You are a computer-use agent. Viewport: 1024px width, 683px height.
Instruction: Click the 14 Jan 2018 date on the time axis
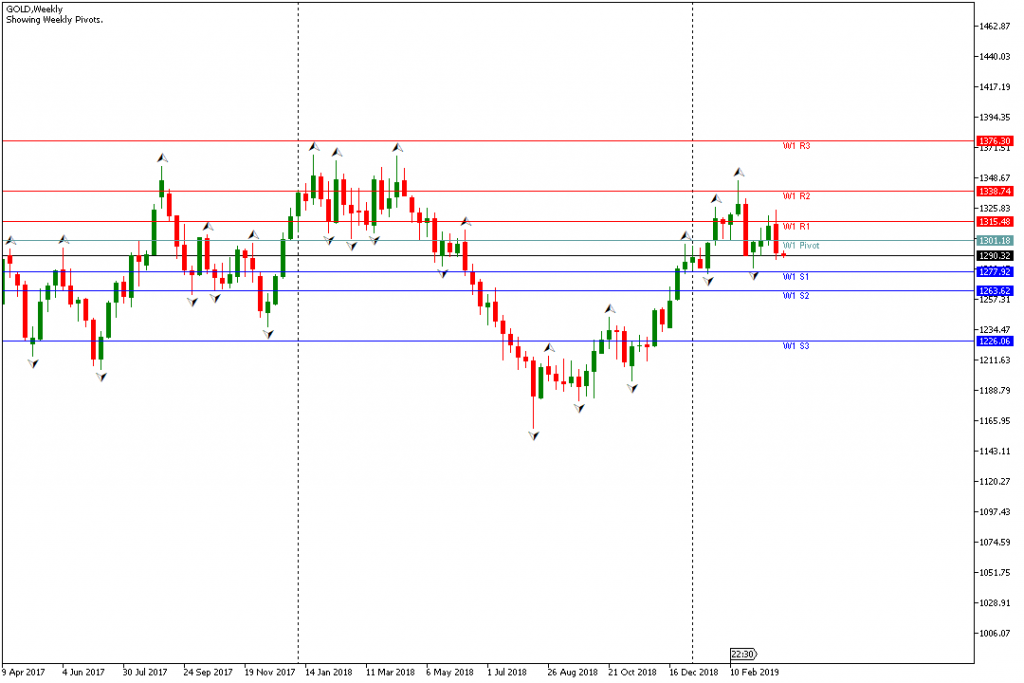tap(328, 672)
